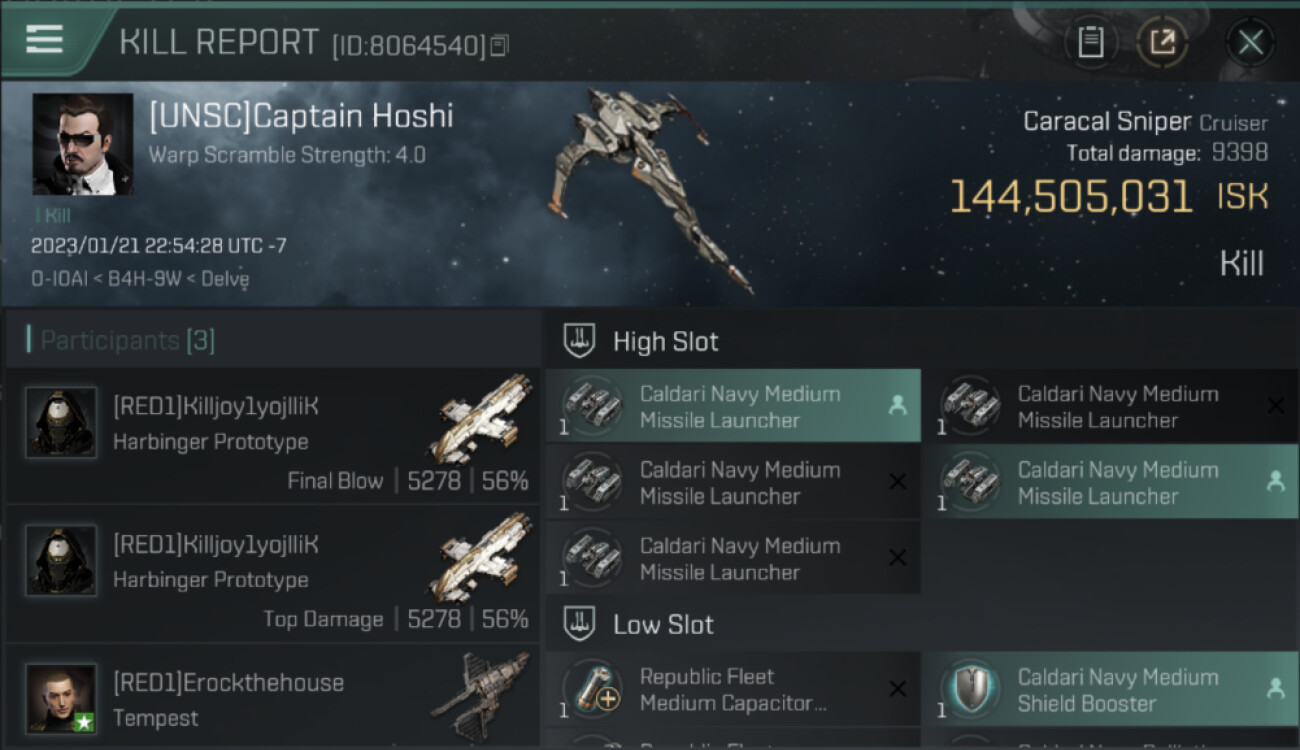1300x750 pixels.
Task: Click the Caldari Navy Medium Shield Booster icon
Action: click(x=970, y=690)
